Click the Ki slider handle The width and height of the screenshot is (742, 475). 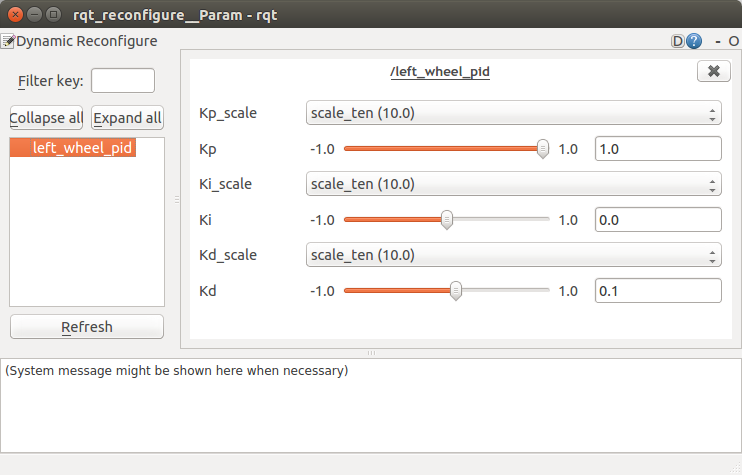click(447, 220)
